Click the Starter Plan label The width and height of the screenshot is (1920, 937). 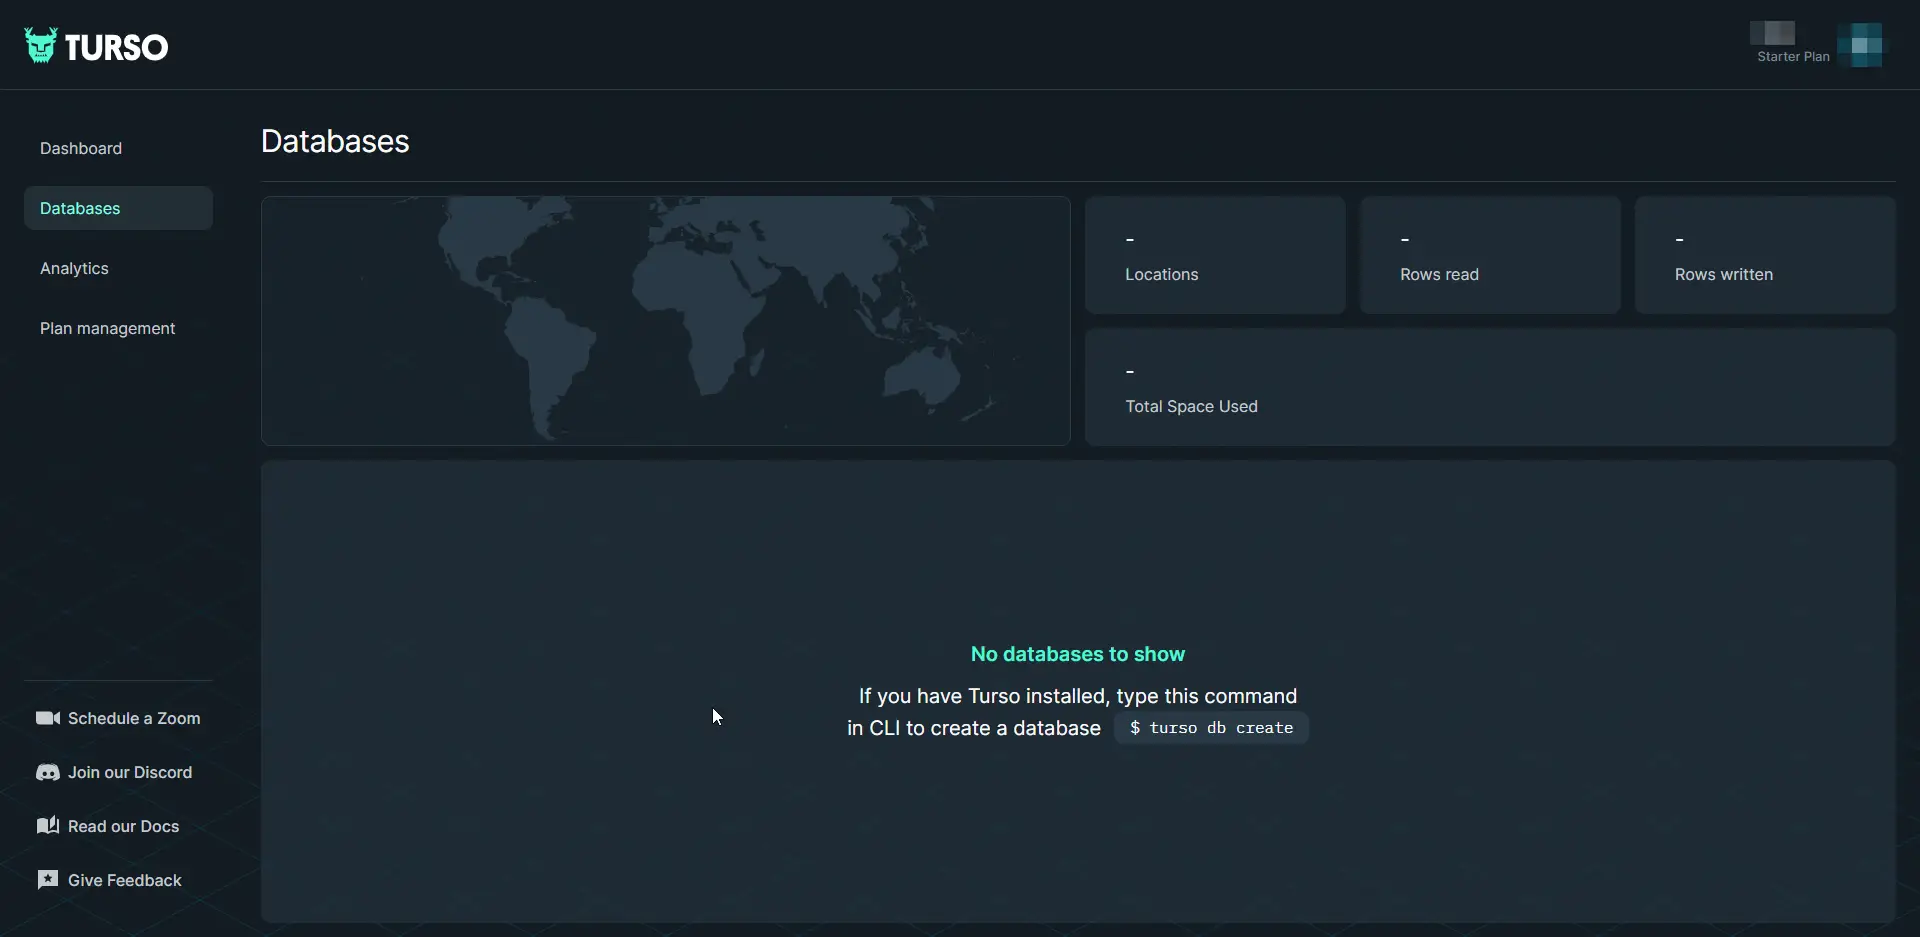tap(1793, 57)
